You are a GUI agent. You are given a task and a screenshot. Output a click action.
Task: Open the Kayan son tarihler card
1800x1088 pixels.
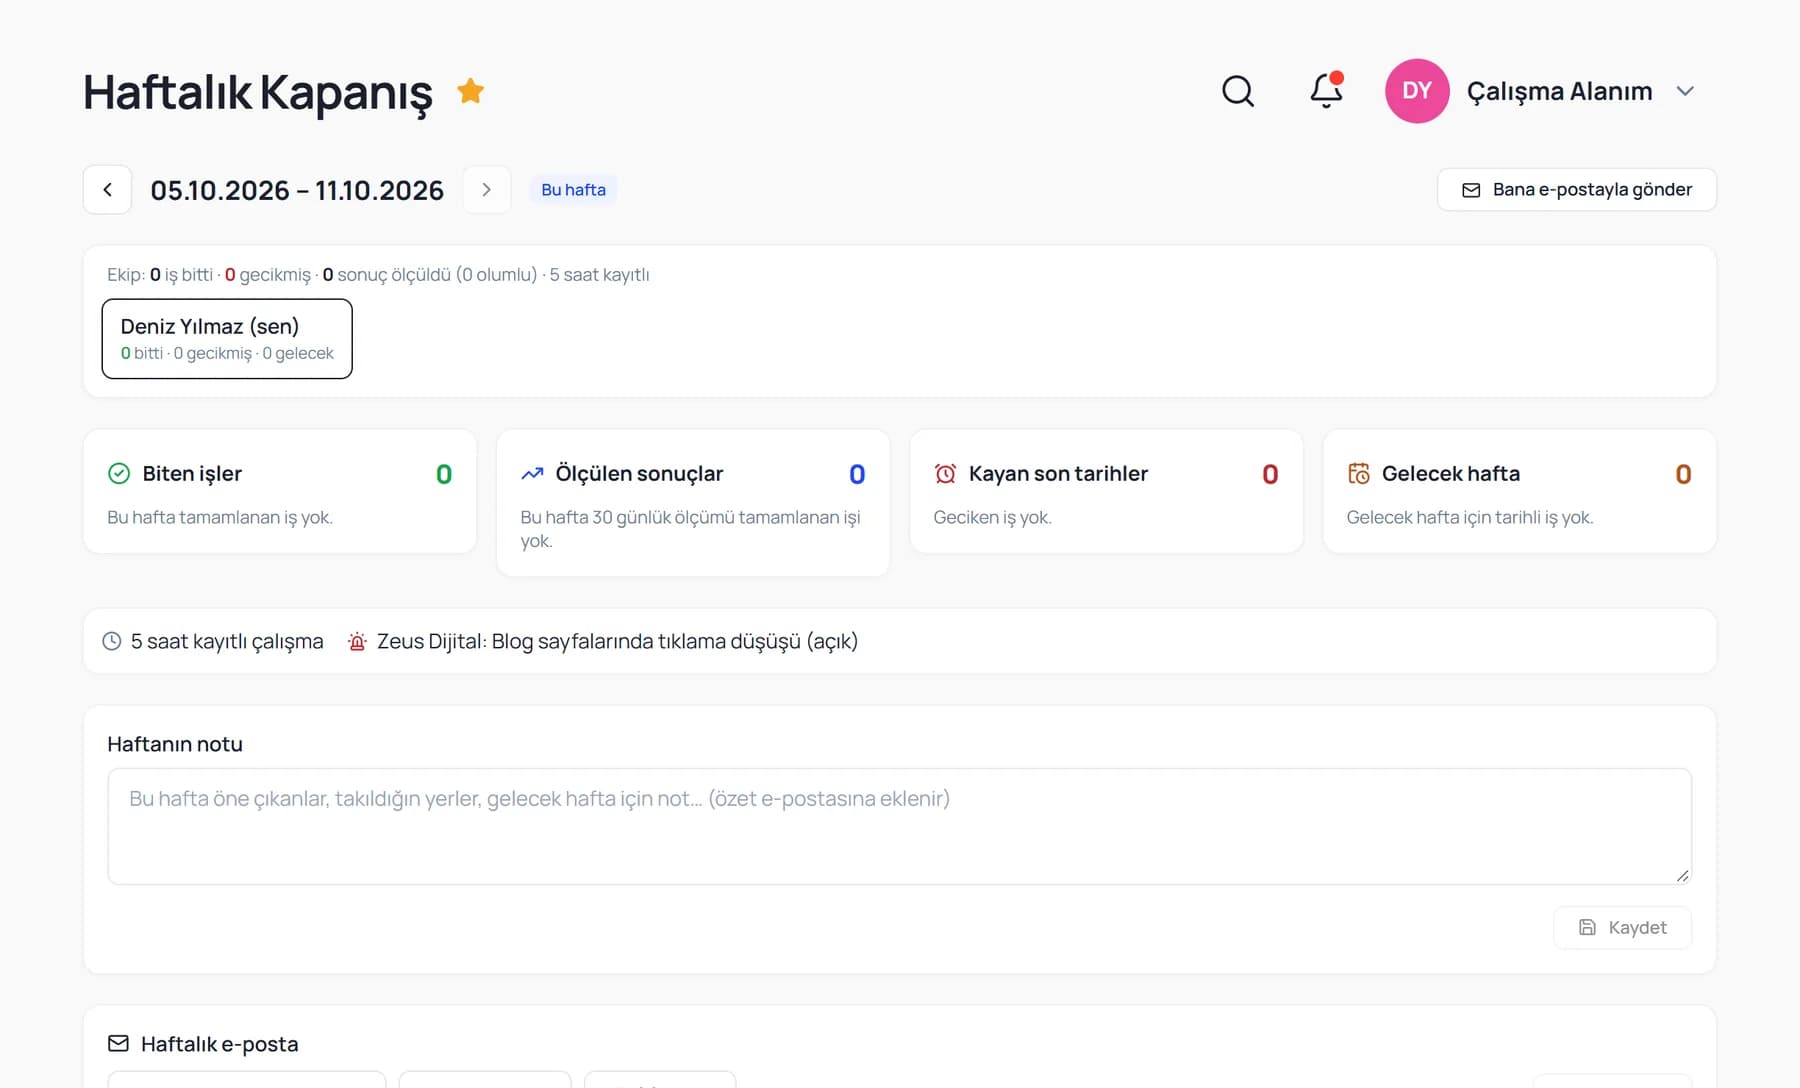pos(1106,491)
